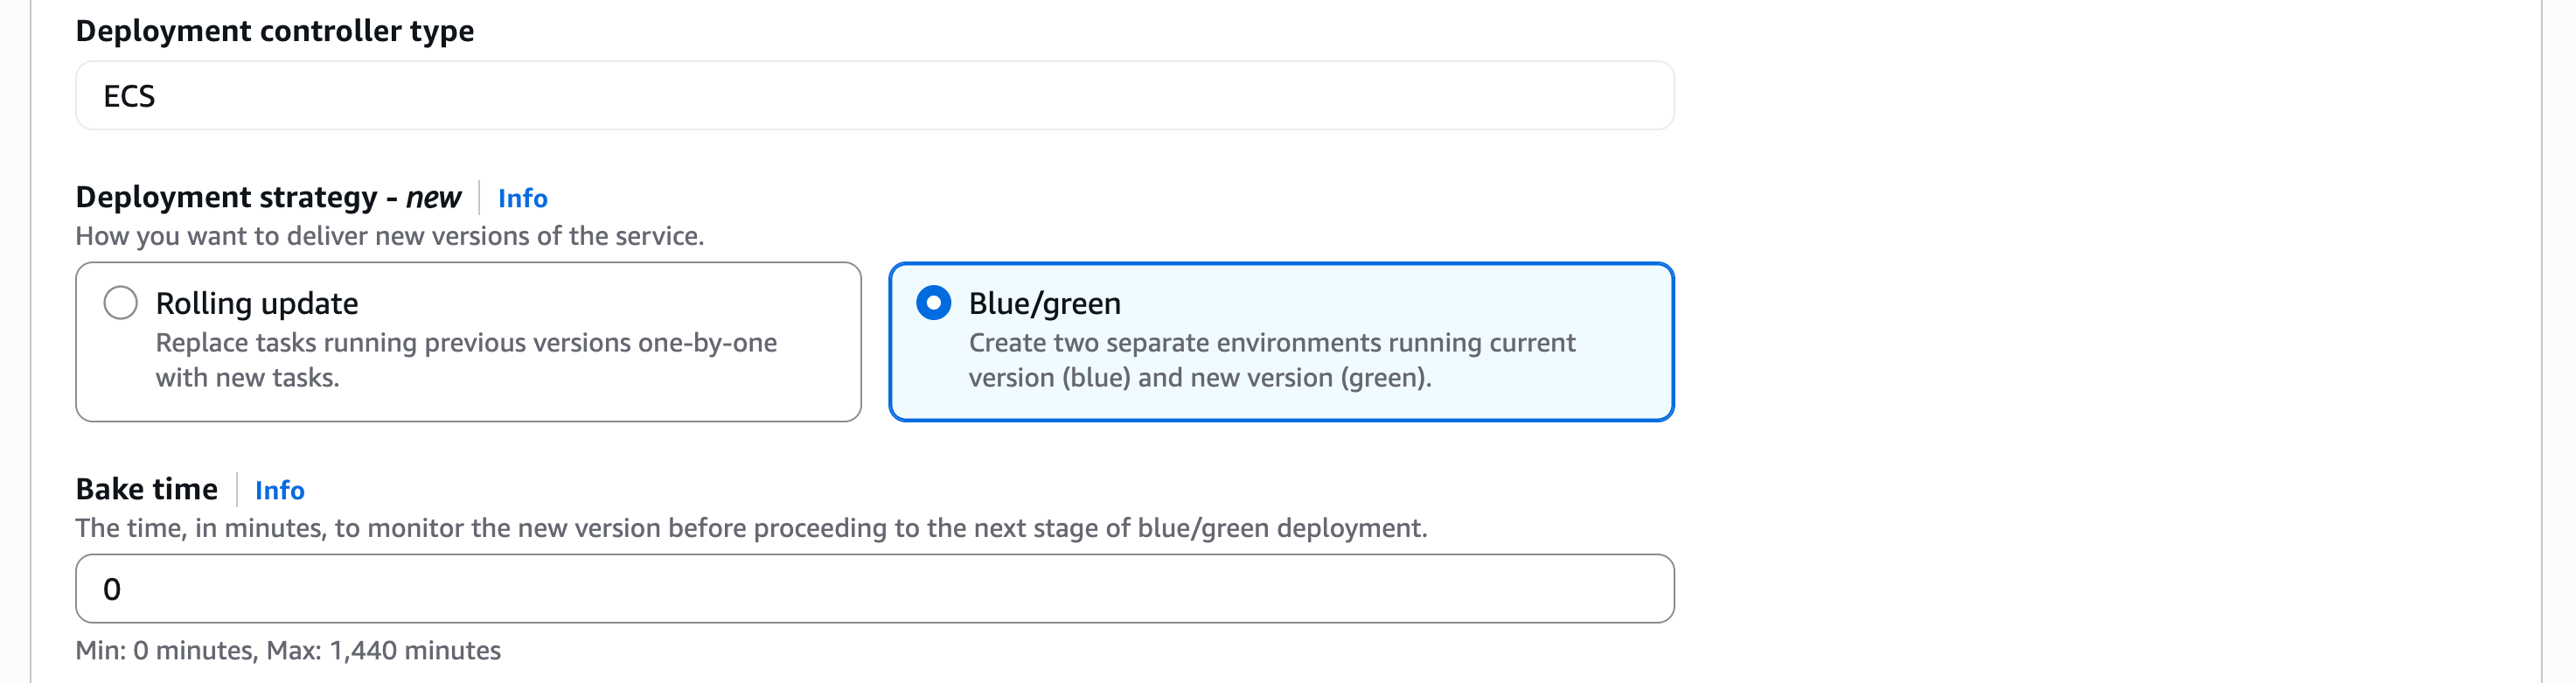Select the Blue/green radio button
This screenshot has width=2576, height=683.
pos(933,302)
